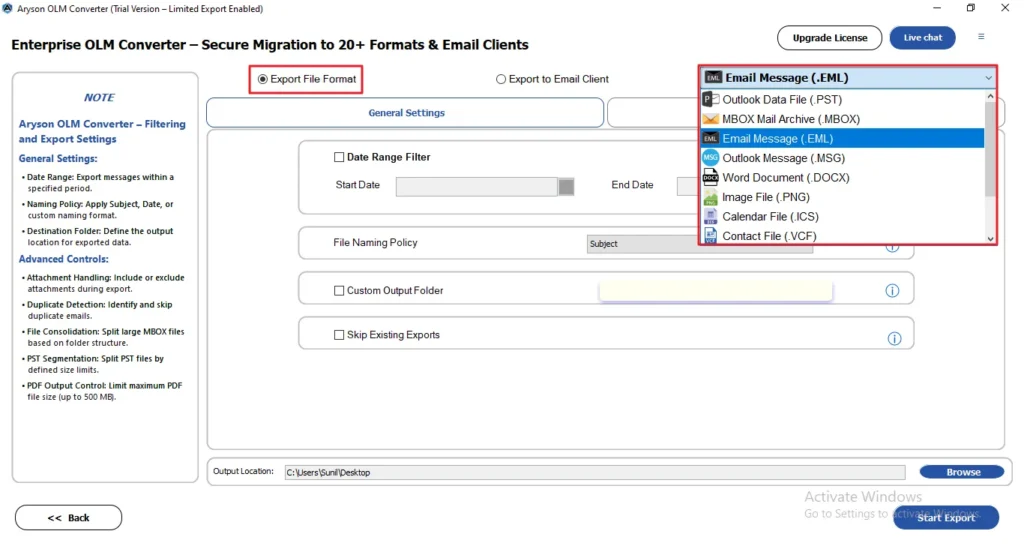The image size is (1024, 546).
Task: Enable the Date Range Filter checkbox
Action: 339,157
